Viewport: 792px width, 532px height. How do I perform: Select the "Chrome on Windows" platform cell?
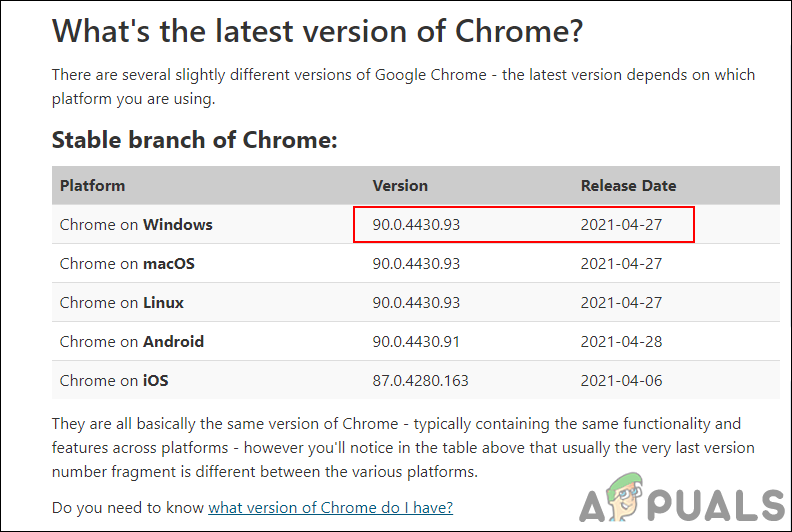point(136,224)
